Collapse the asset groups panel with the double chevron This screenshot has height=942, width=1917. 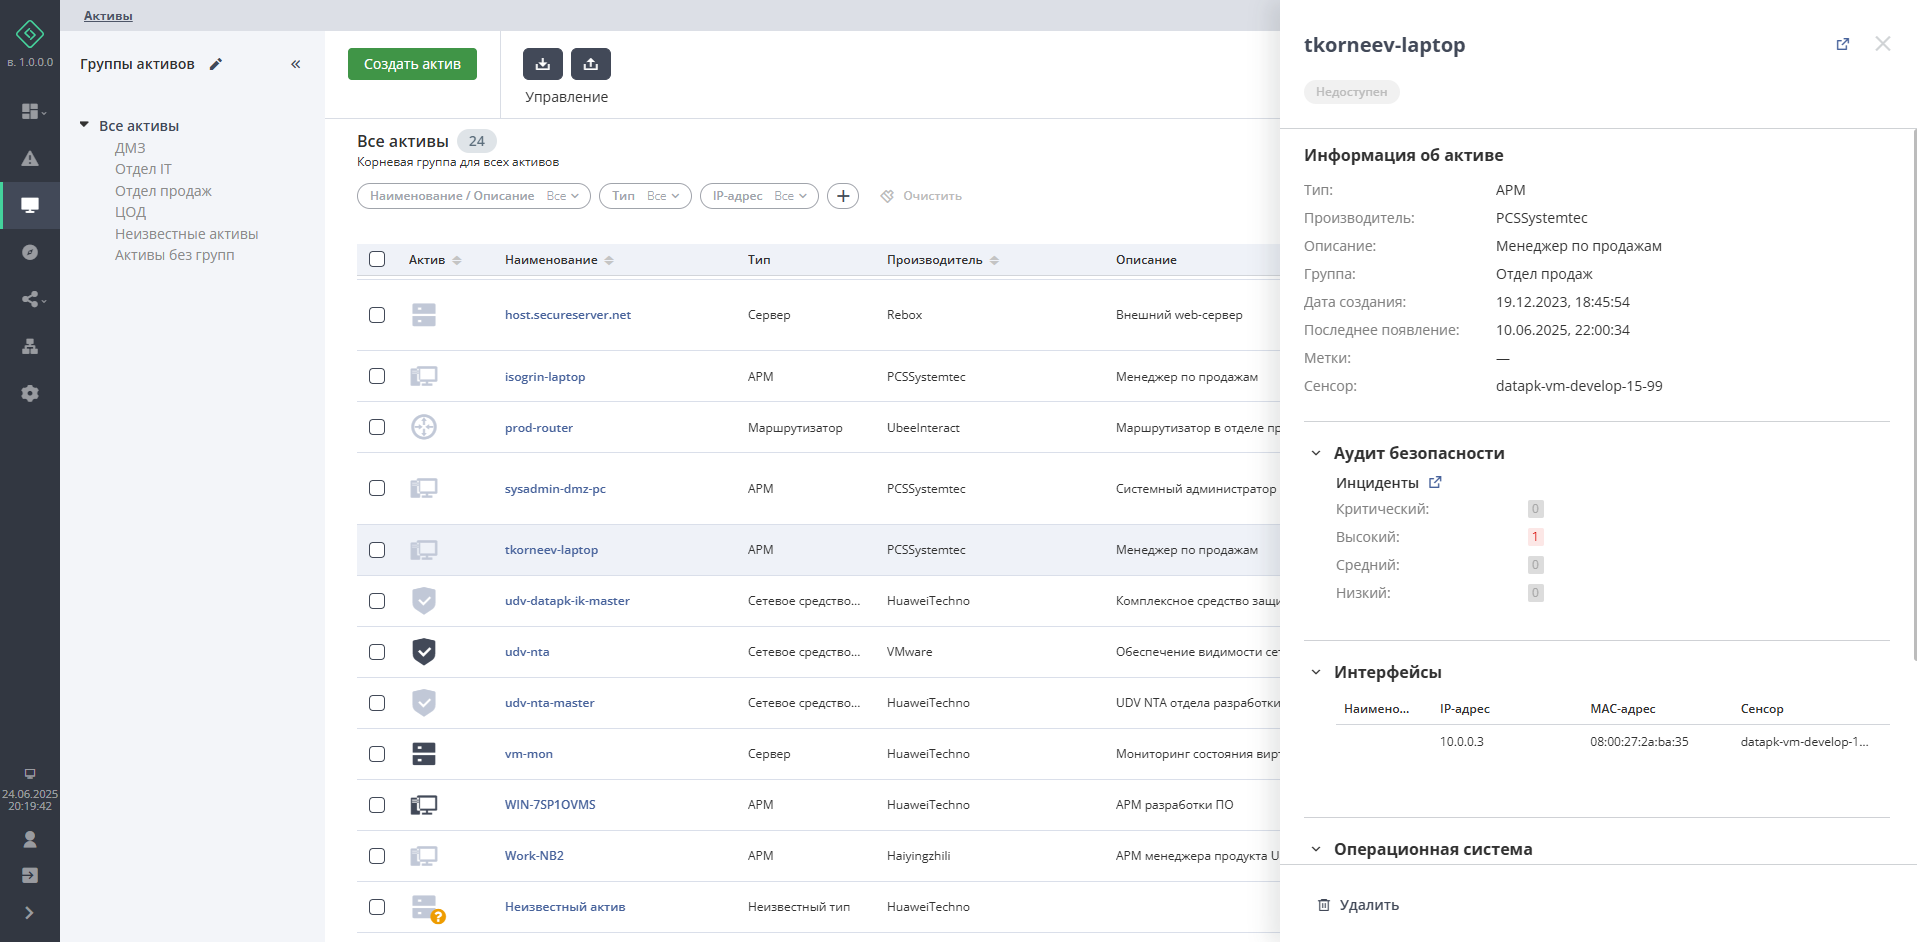pos(296,64)
